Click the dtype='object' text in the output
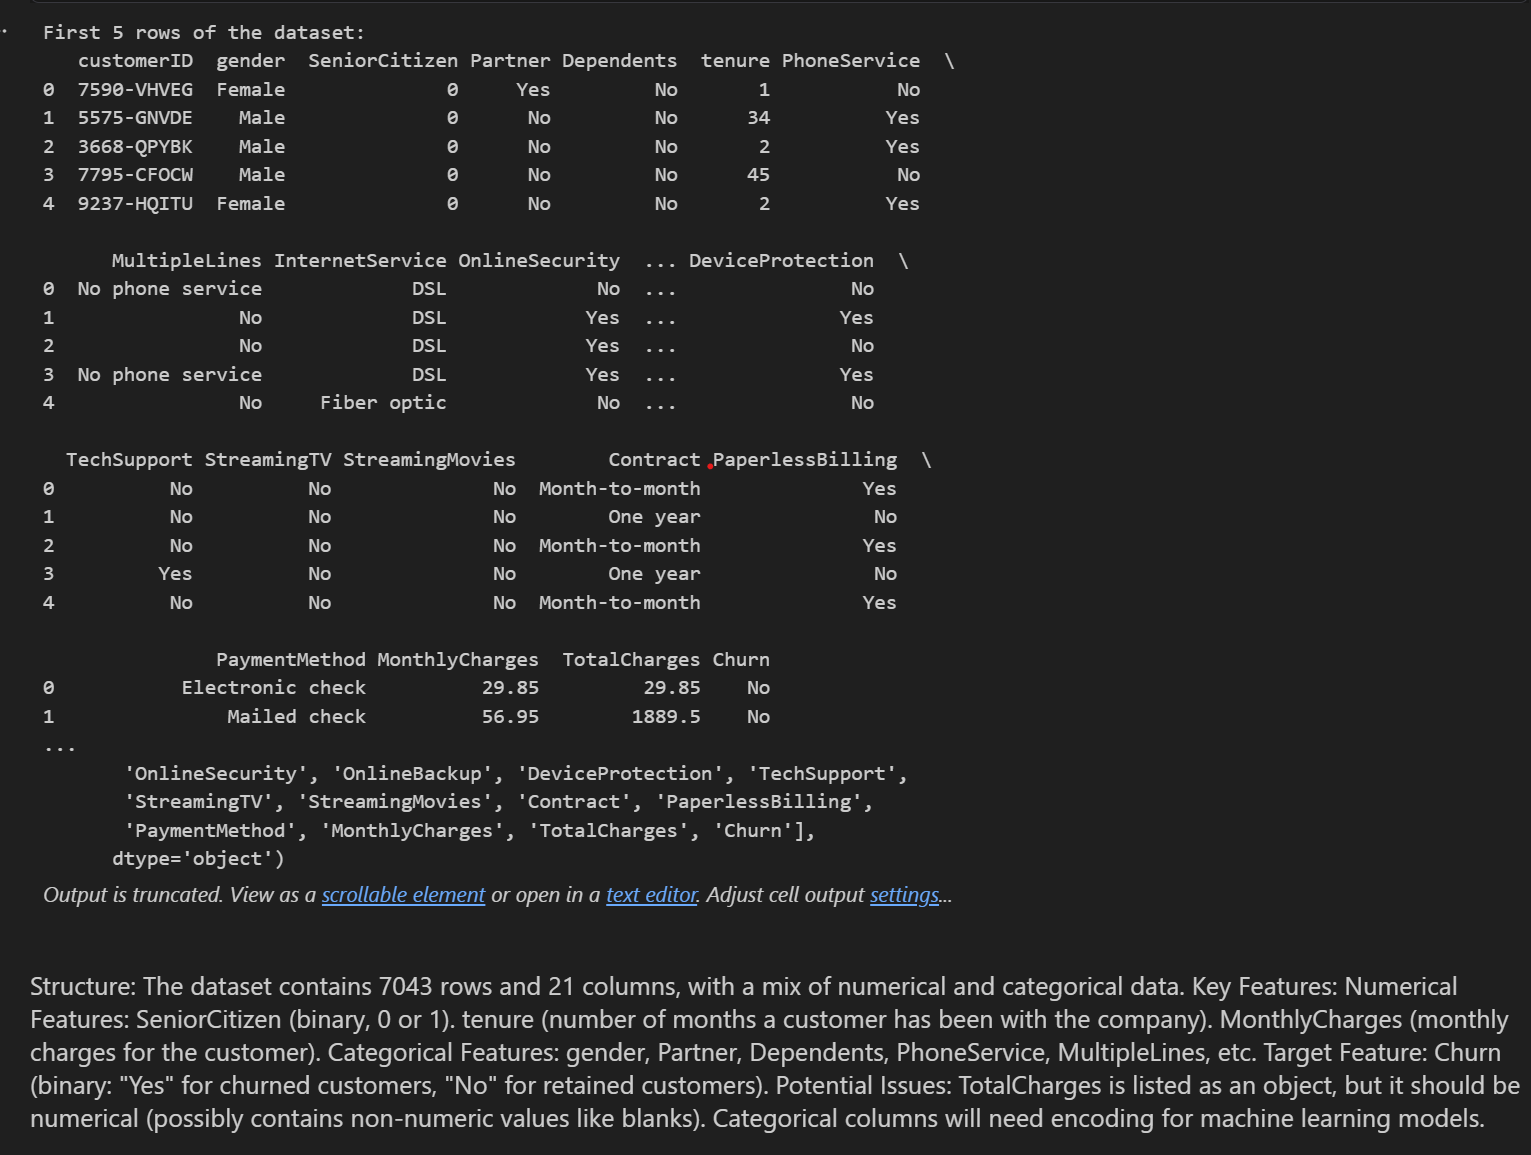Screen dimensions: 1531x1155 pos(196,858)
